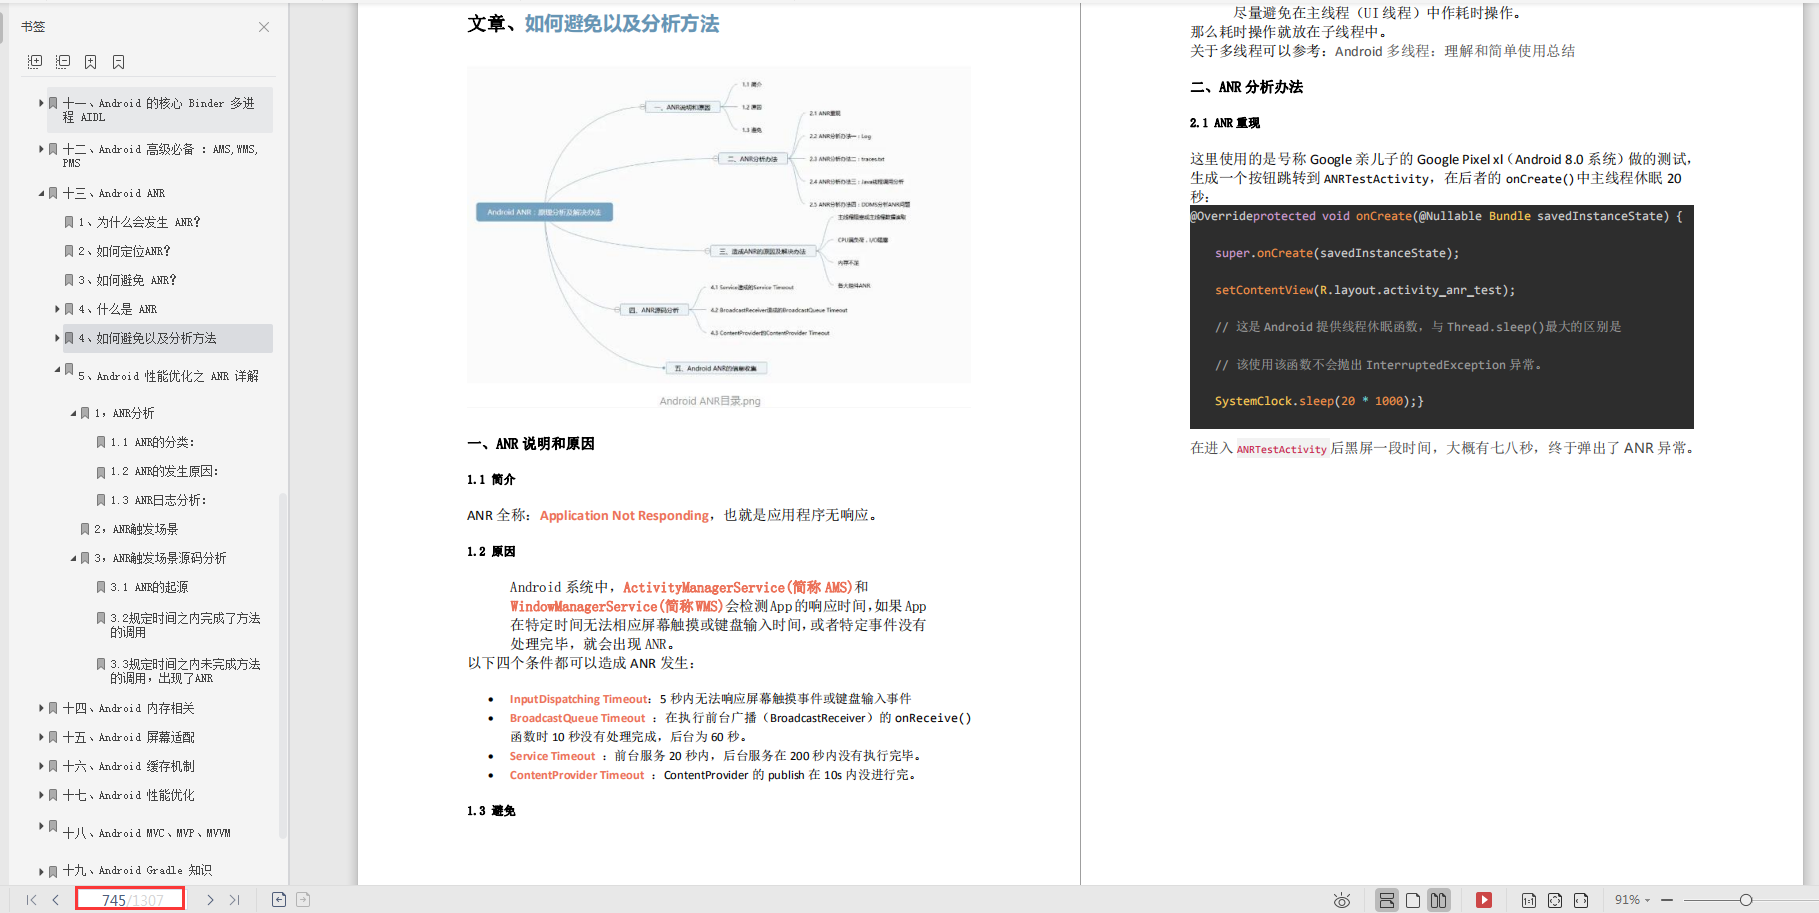This screenshot has width=1819, height=913.
Task: Go to the first page
Action: click(x=31, y=900)
